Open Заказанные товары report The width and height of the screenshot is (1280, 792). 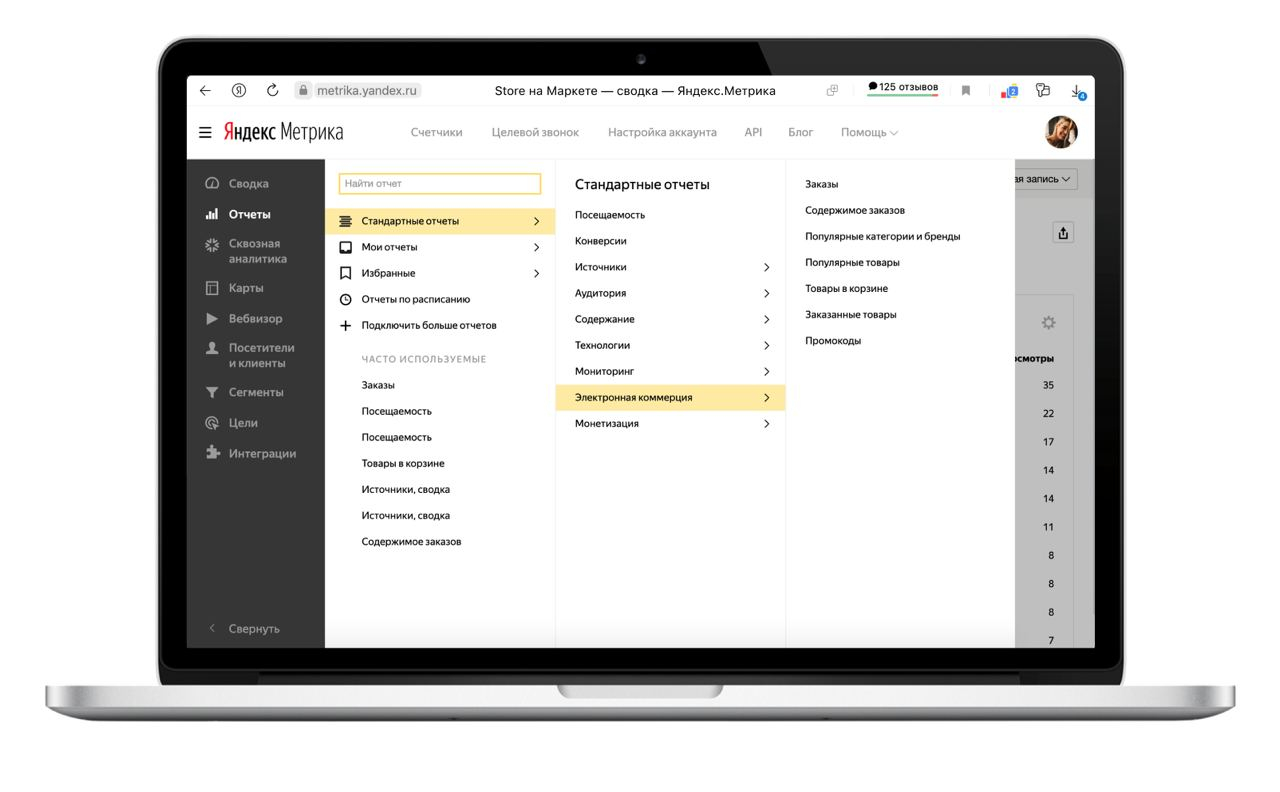pos(851,314)
